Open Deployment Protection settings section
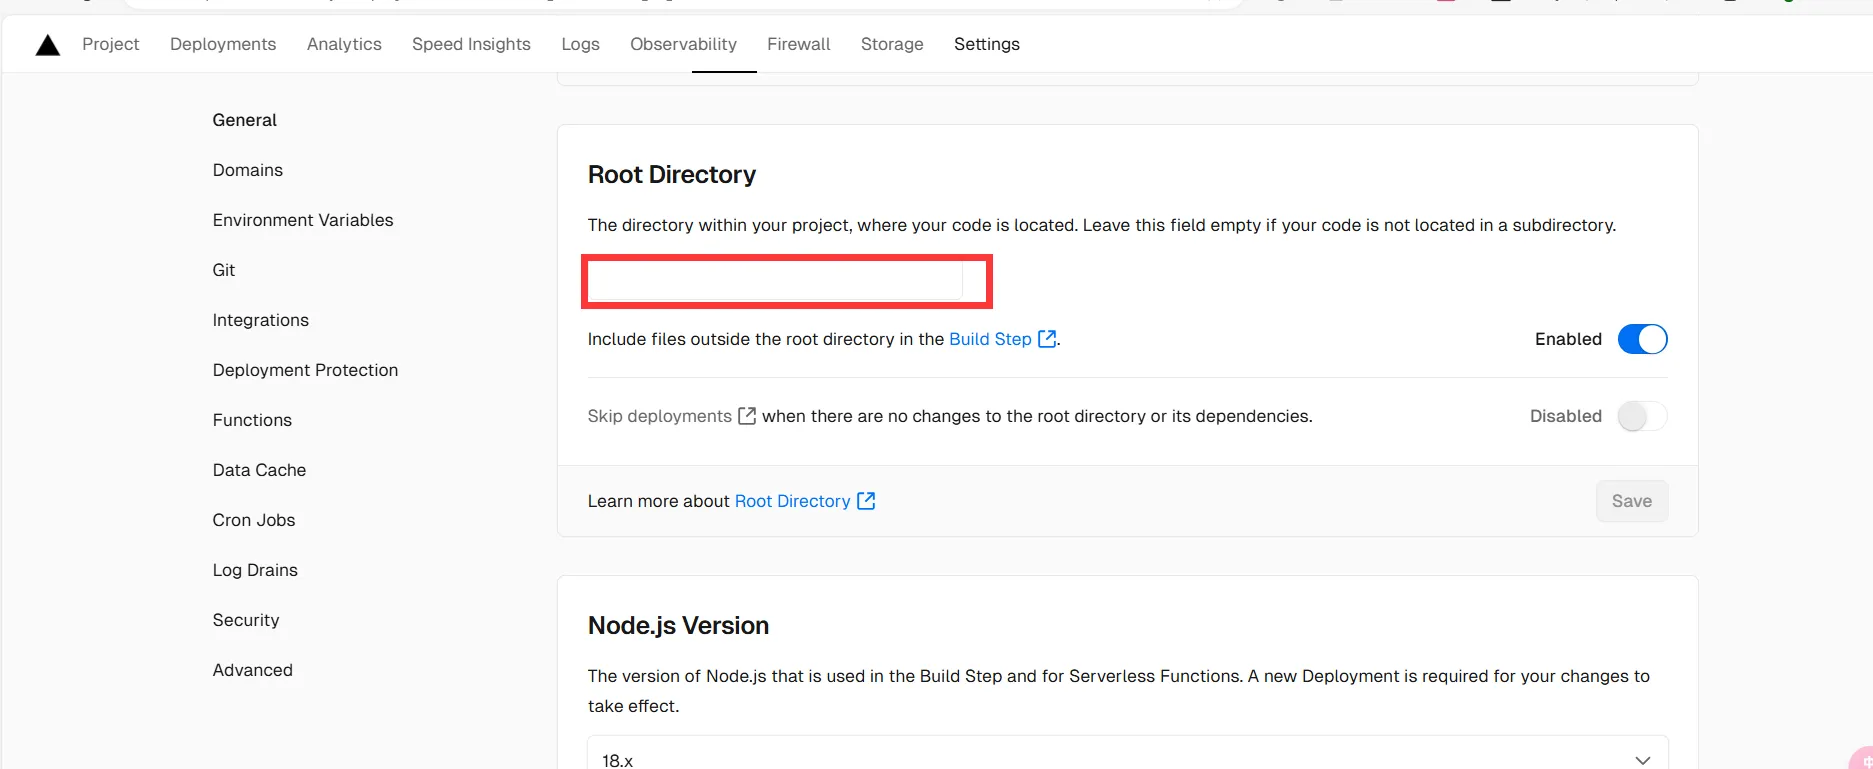 tap(305, 370)
